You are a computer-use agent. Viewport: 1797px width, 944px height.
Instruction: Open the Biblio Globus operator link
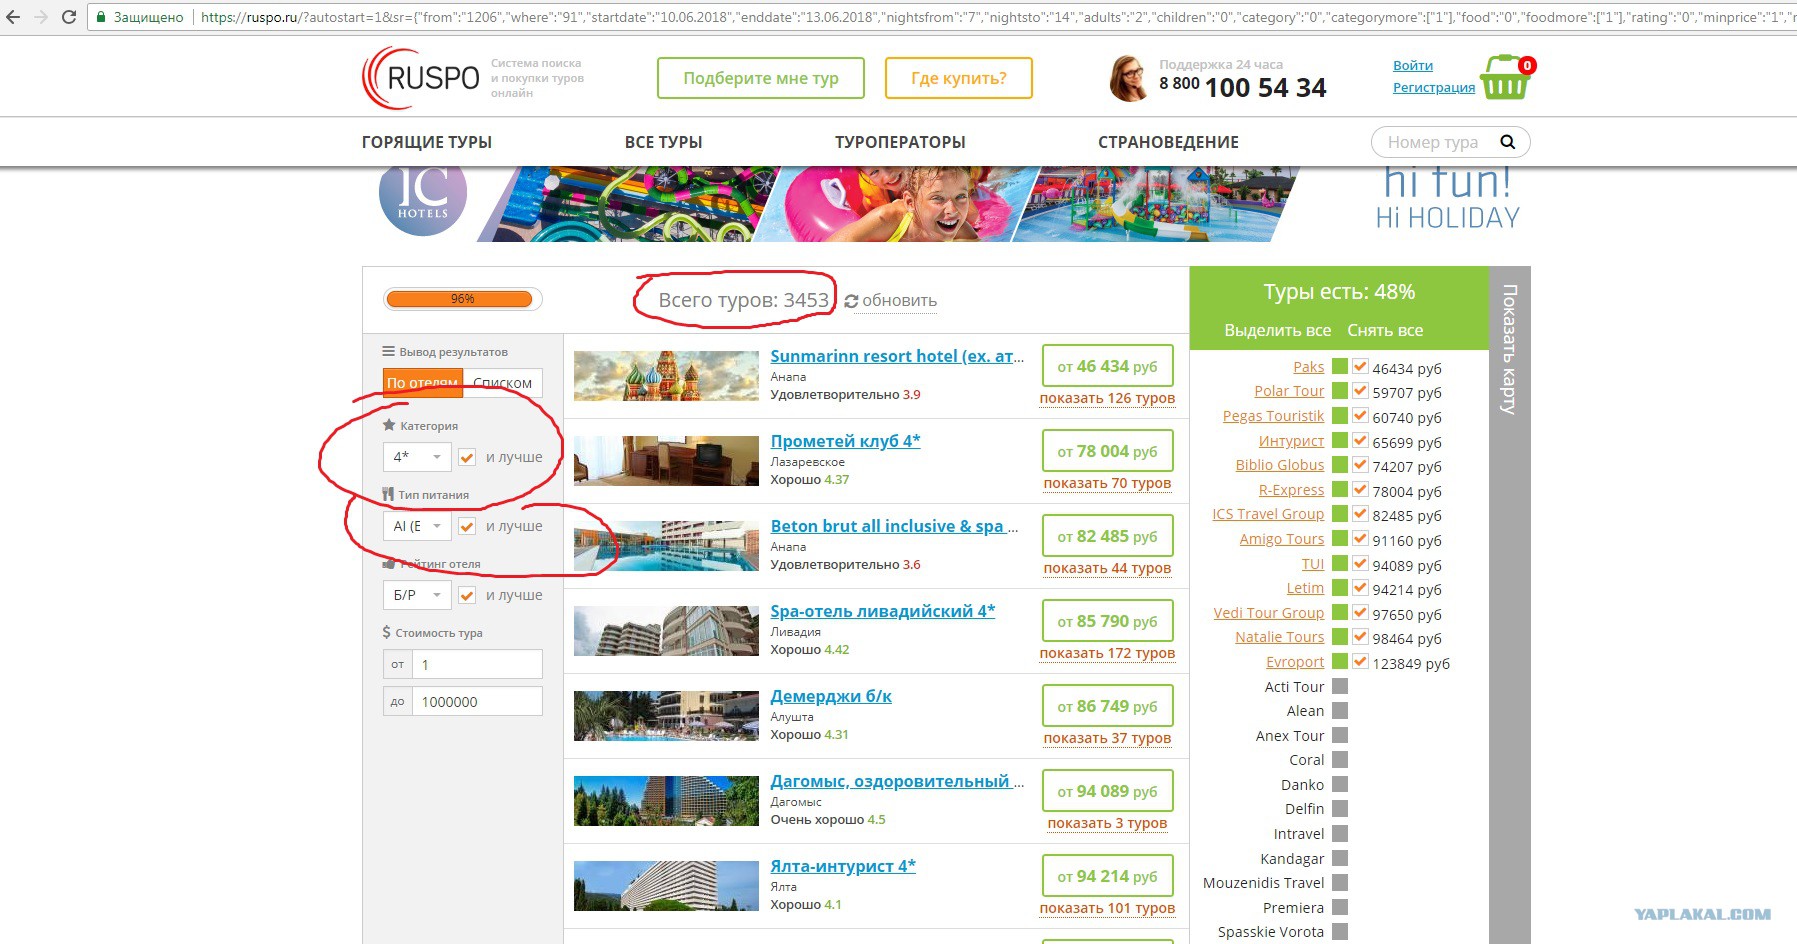pyautogui.click(x=1280, y=465)
